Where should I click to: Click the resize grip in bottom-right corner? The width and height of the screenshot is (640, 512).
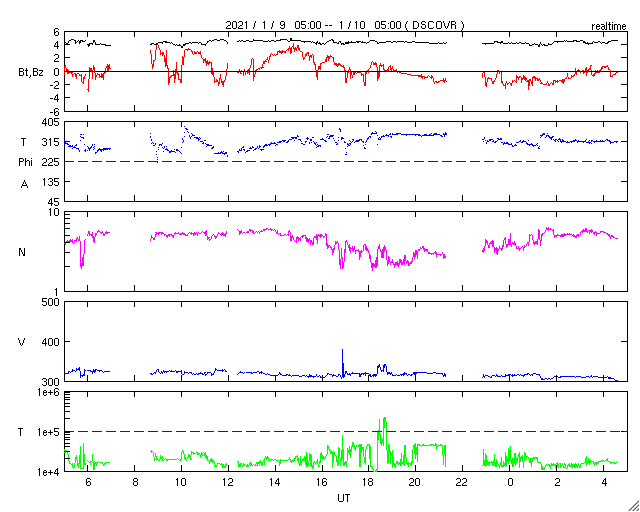tap(633, 505)
